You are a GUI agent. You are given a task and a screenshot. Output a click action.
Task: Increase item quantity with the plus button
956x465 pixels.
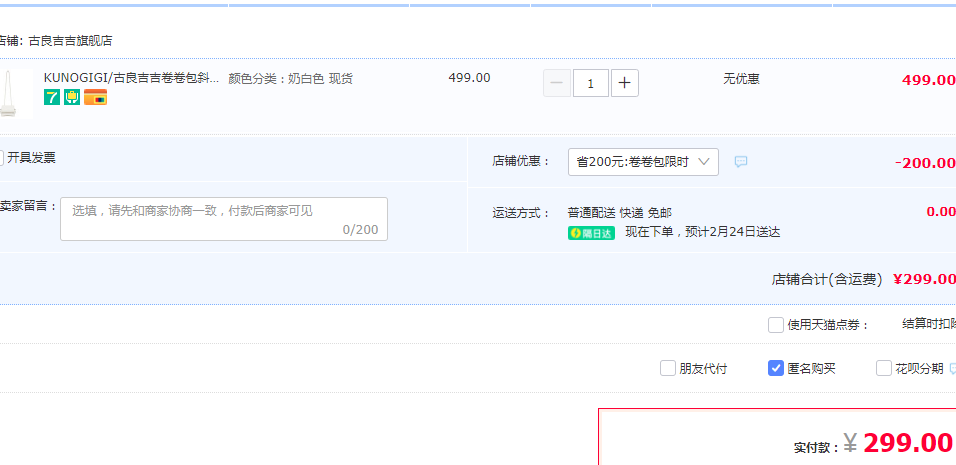click(624, 83)
